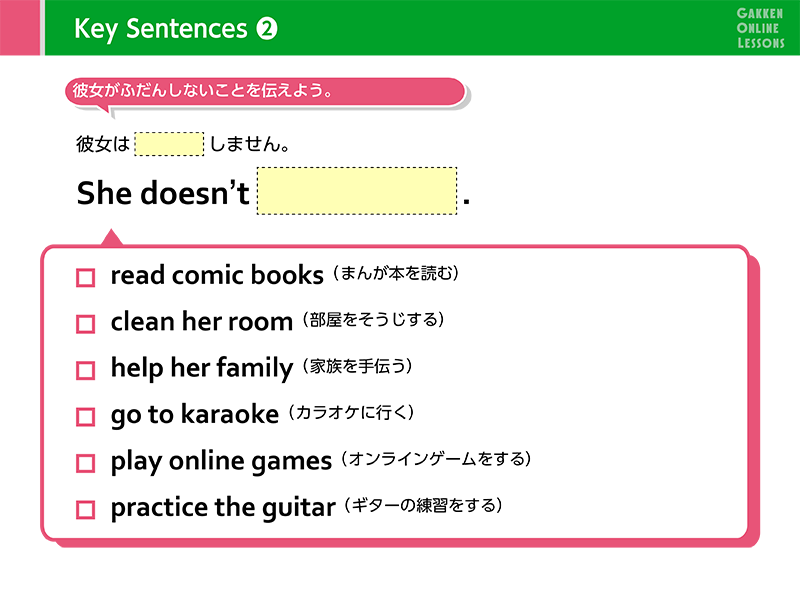The image size is (800, 600).
Task: Click the circled number 2 icon
Action: [267, 29]
